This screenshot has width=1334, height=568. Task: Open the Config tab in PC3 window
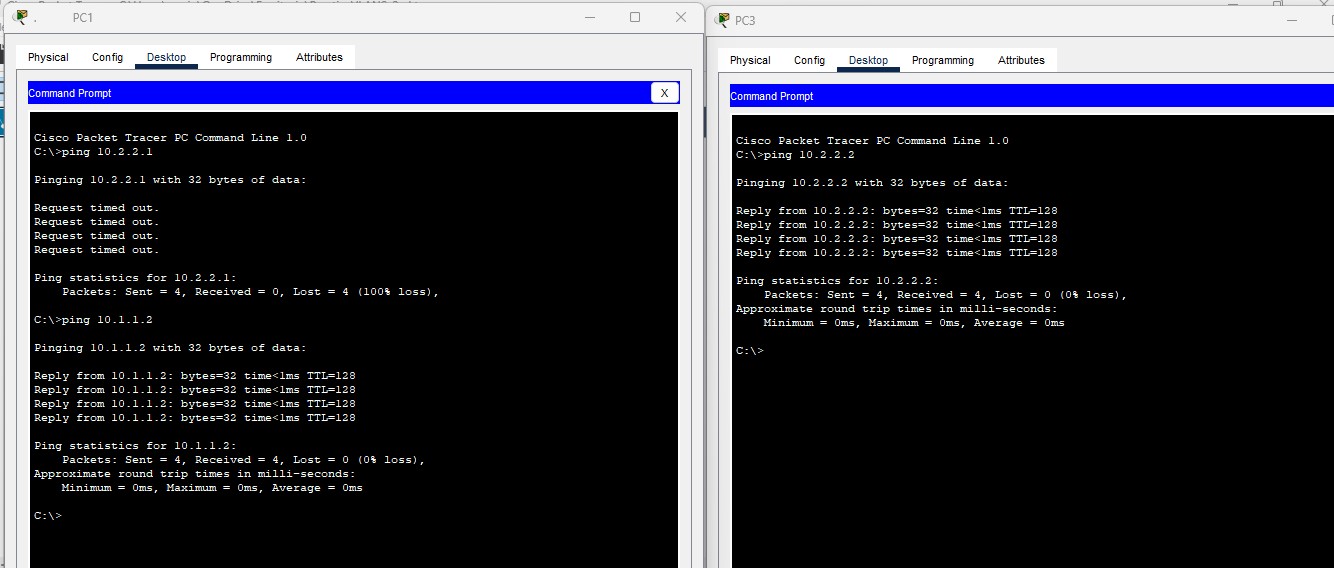click(x=809, y=60)
